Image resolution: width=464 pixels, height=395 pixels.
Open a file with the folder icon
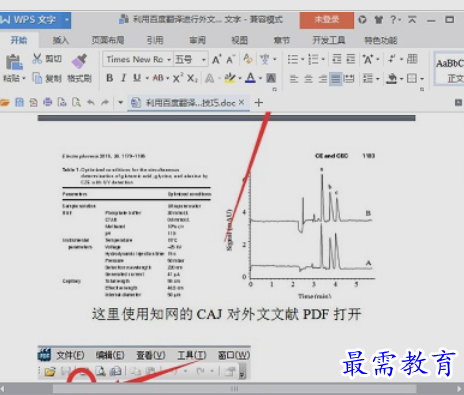coord(4,102)
